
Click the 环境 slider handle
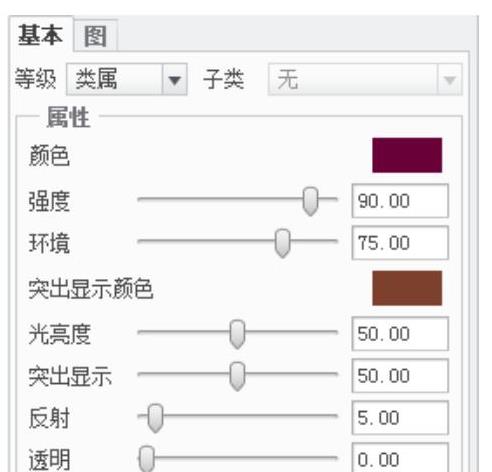pos(282,243)
